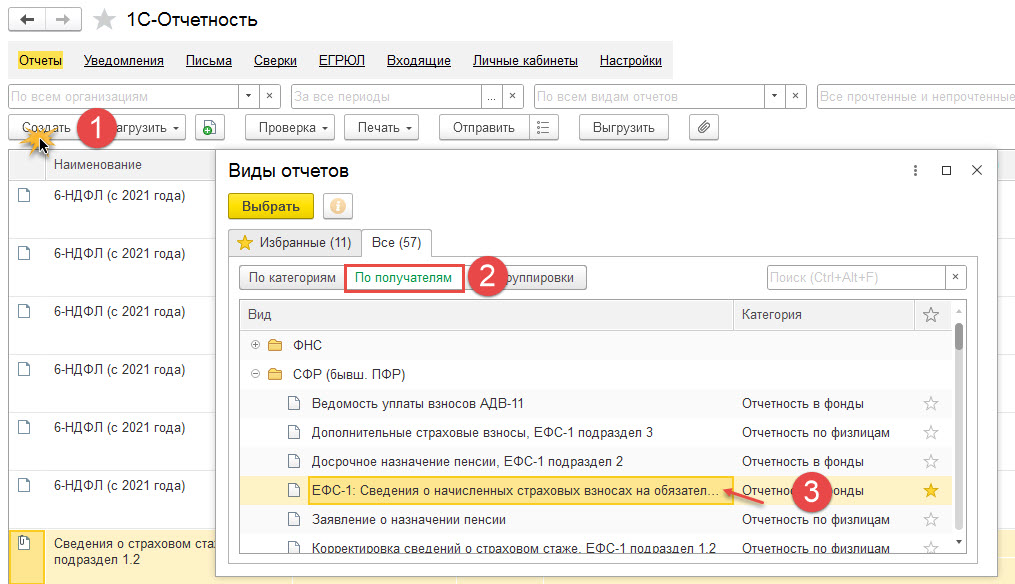The image size is (1015, 584).
Task: Expand the ФНС folder group
Action: click(x=255, y=345)
